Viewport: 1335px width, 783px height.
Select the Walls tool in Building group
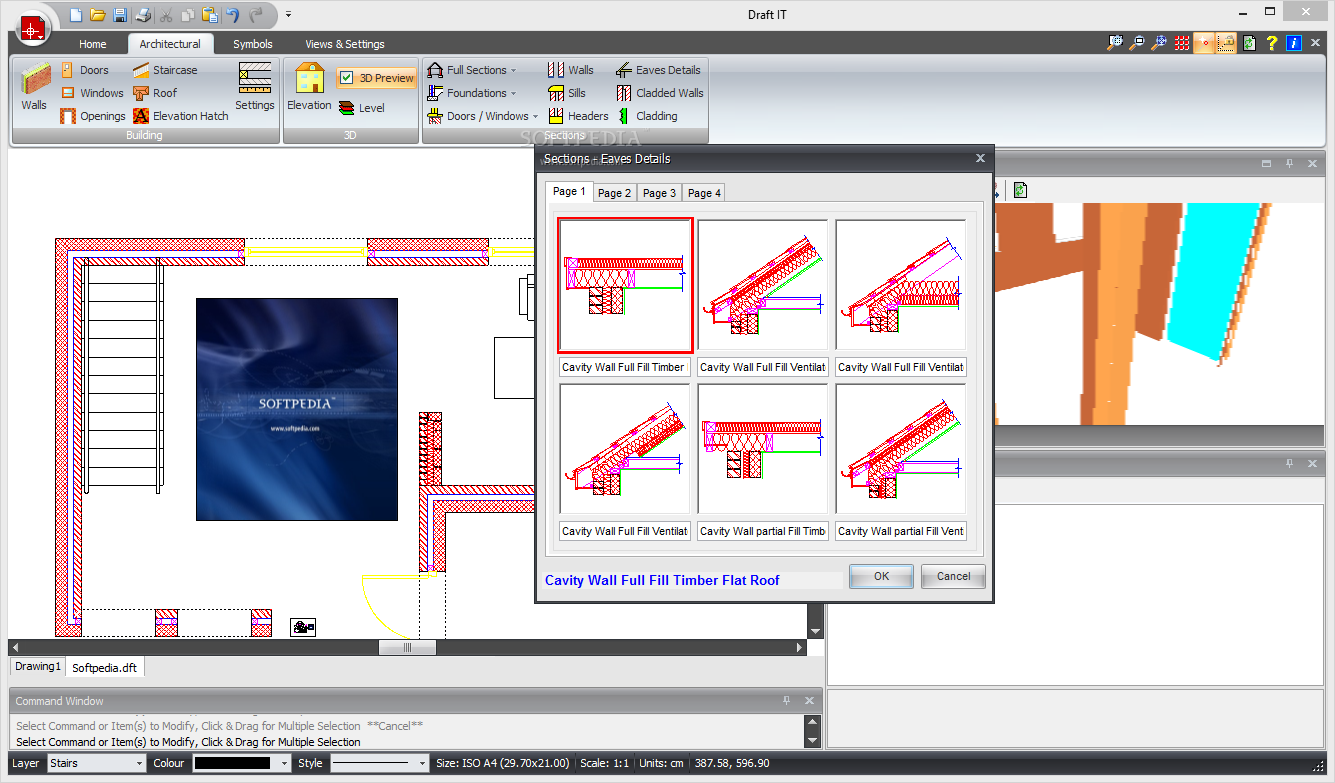(x=35, y=86)
